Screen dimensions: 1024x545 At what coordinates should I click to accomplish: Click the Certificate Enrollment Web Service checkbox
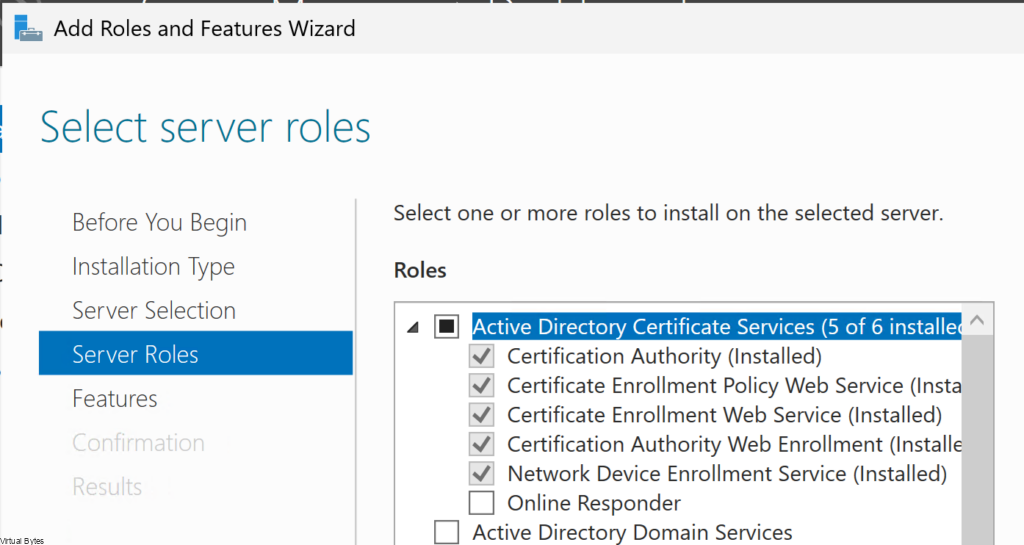[x=482, y=415]
